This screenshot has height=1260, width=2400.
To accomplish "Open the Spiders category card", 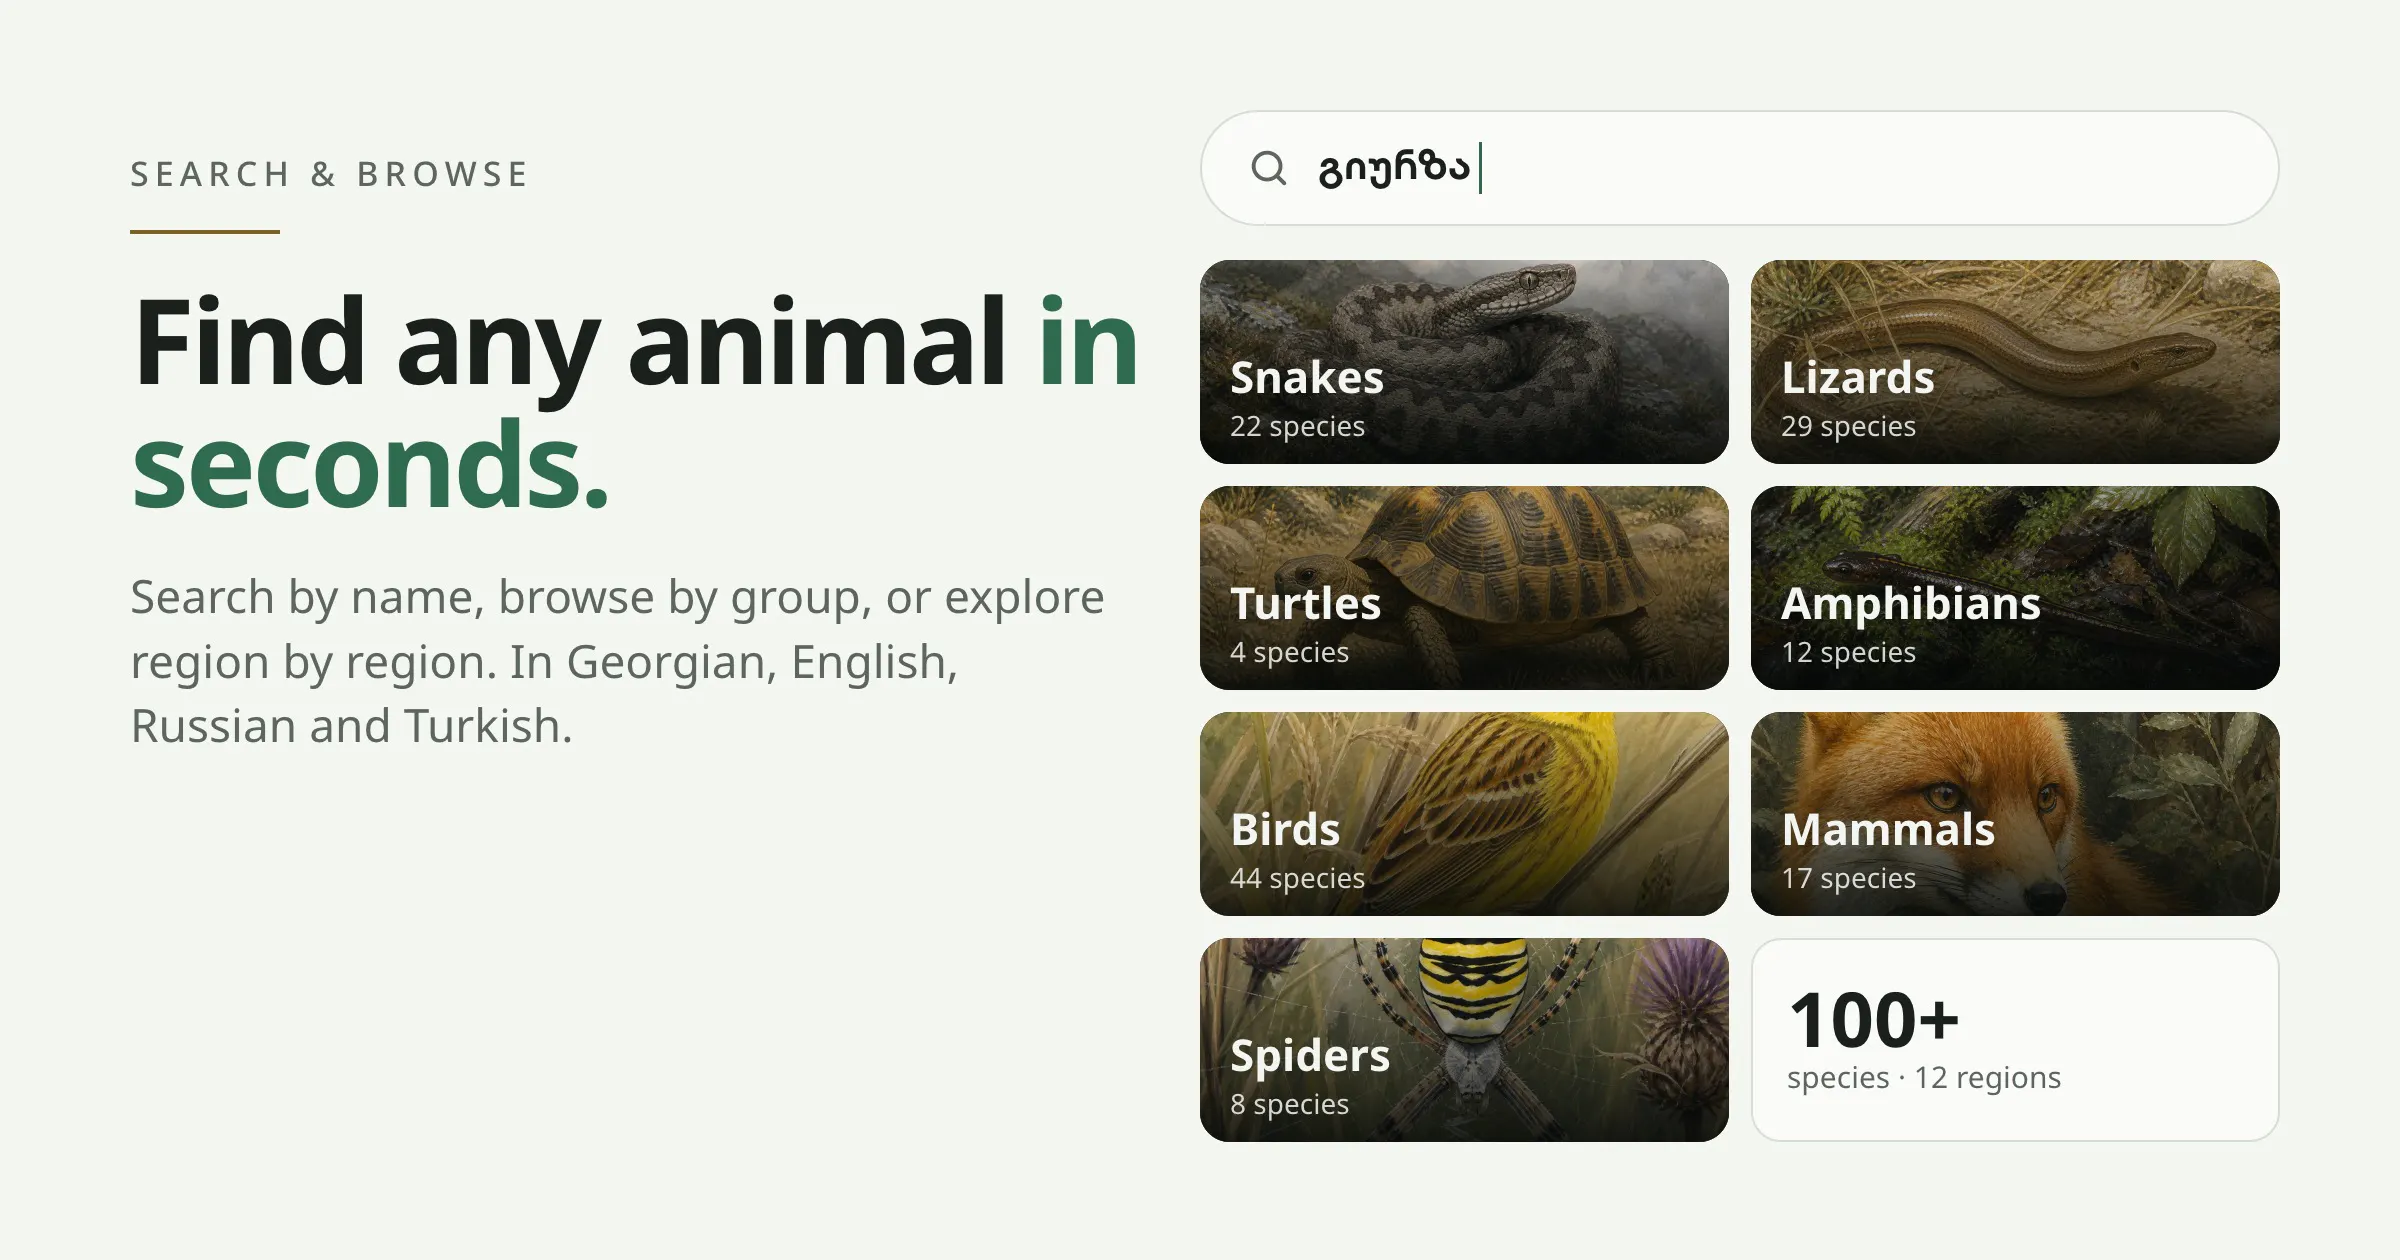I will pos(1464,1040).
